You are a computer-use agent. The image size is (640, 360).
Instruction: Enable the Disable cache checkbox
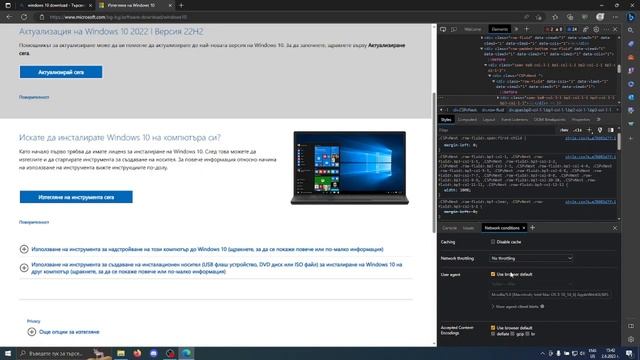(x=493, y=242)
